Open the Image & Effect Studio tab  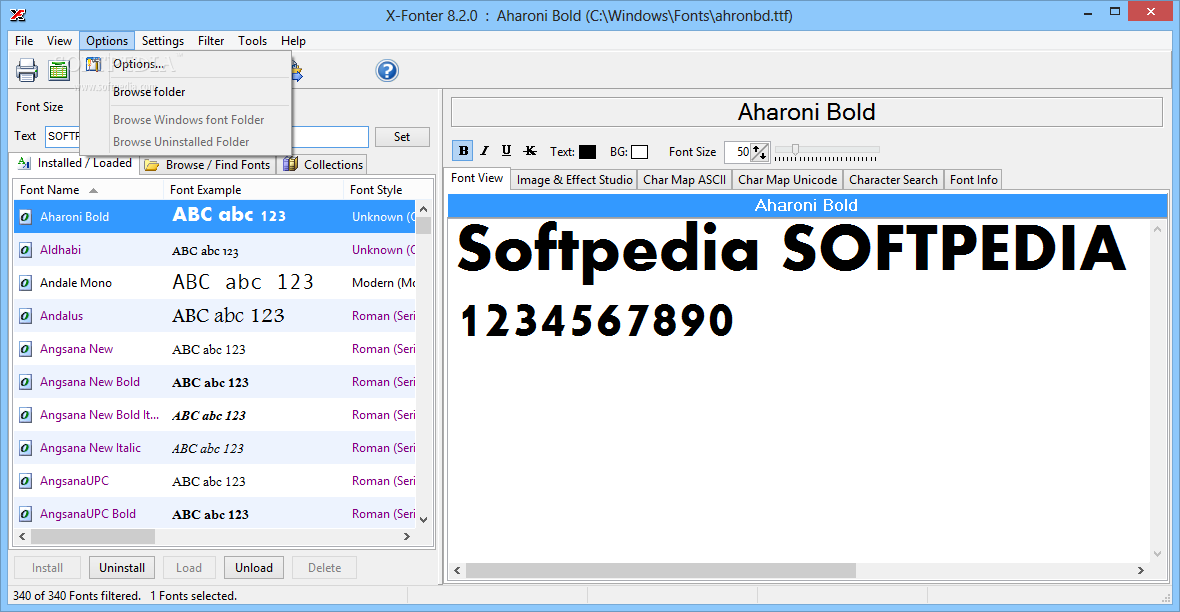(x=574, y=180)
